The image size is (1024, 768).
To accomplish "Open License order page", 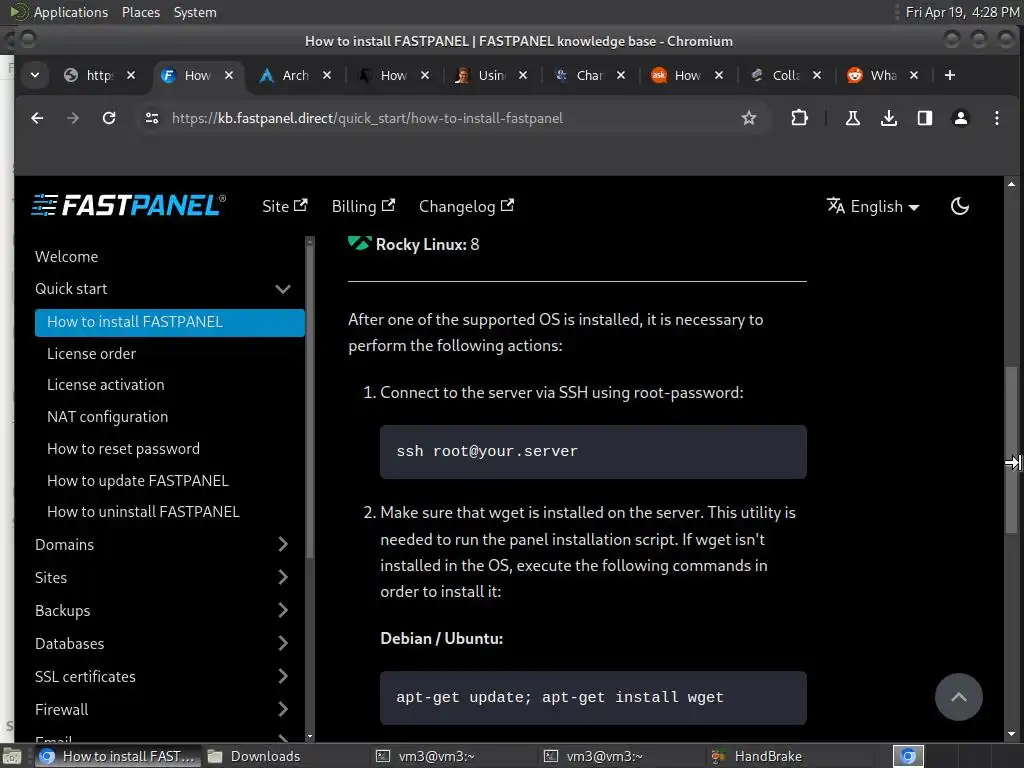I will click(x=91, y=353).
